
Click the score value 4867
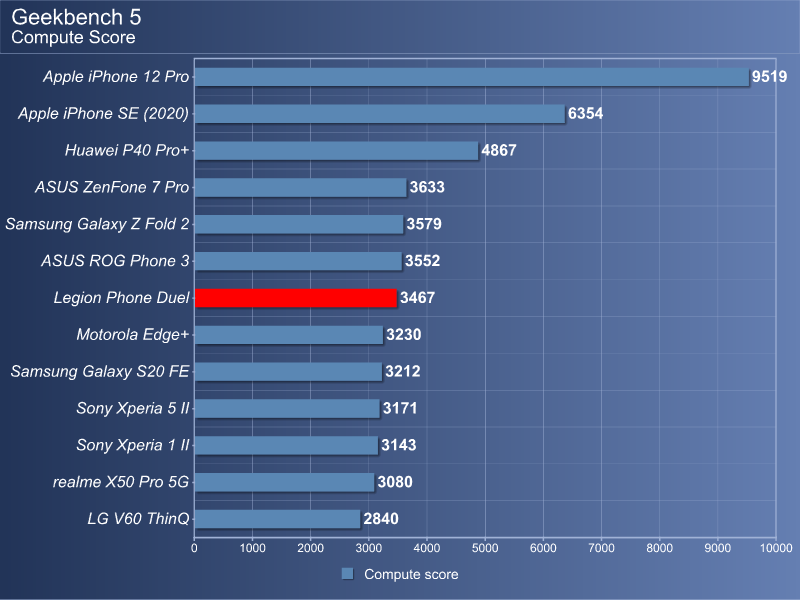coord(499,150)
